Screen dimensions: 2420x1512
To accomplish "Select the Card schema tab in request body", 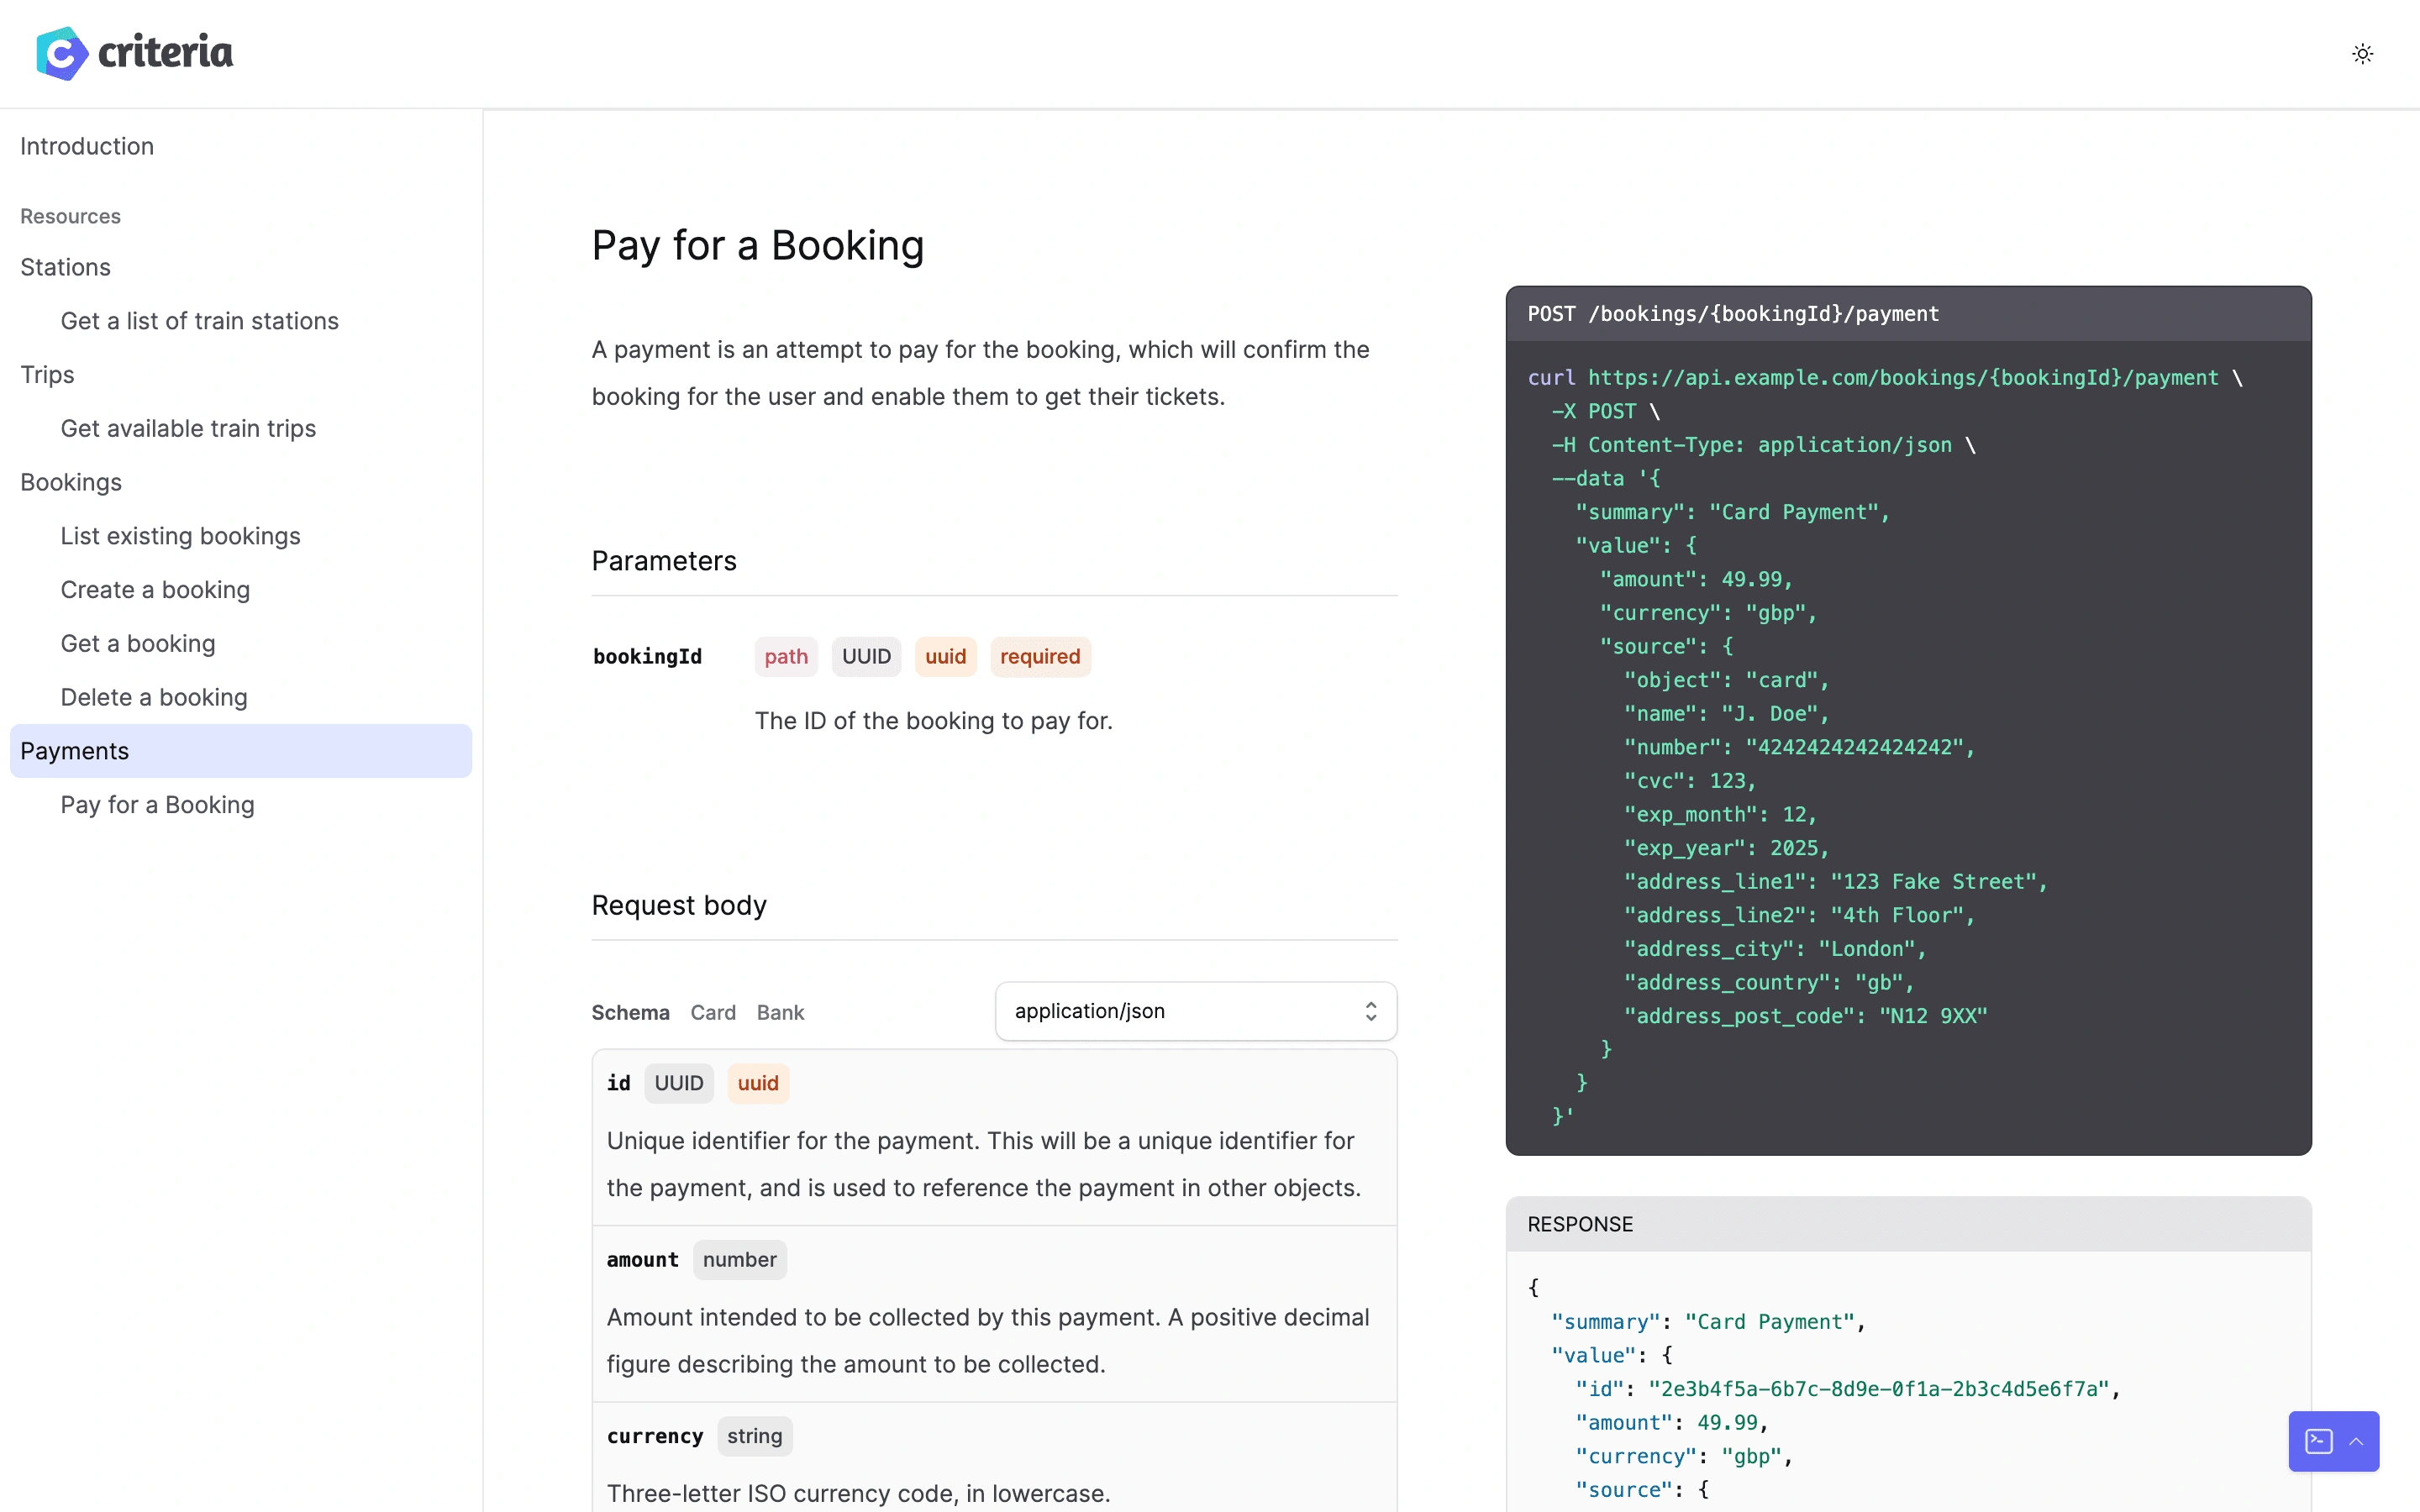I will point(713,1012).
